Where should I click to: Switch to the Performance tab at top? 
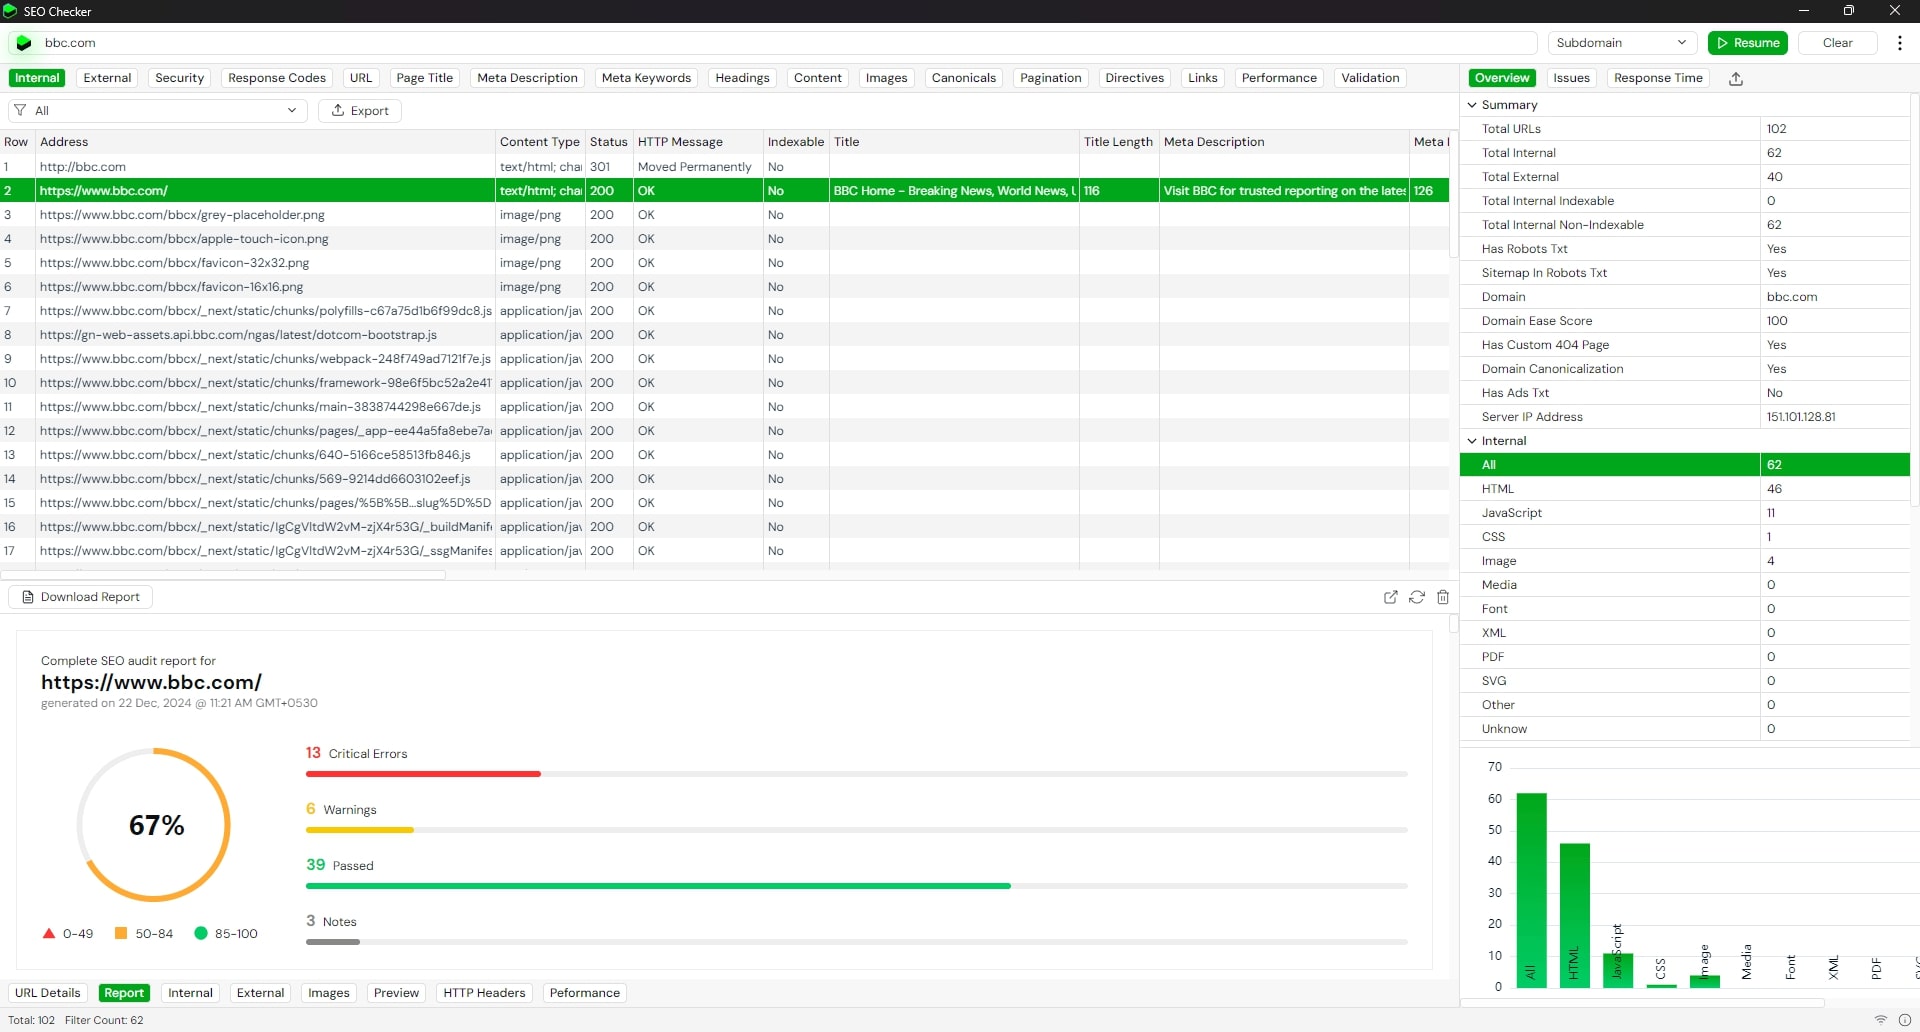[x=1279, y=78]
